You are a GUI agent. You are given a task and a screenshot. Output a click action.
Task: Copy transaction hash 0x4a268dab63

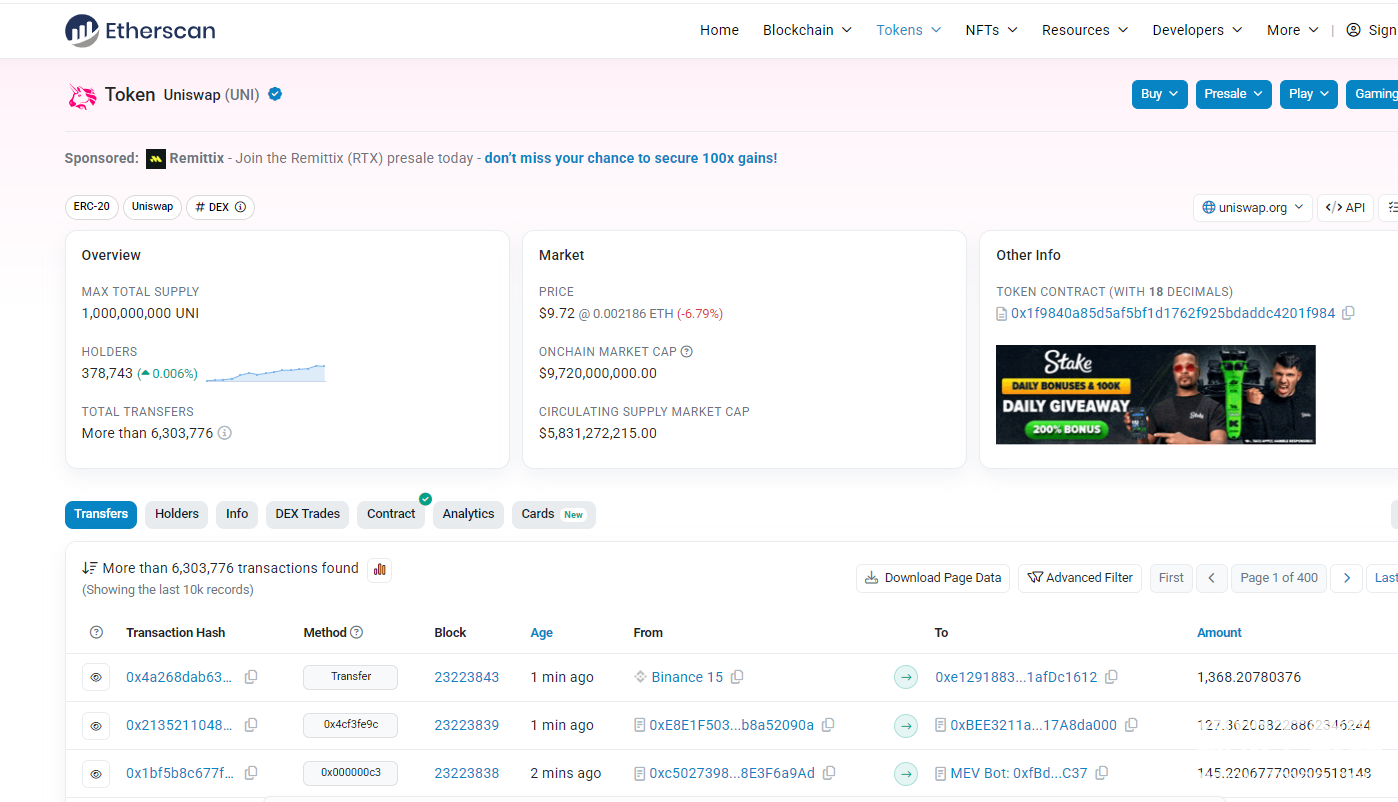[x=251, y=677]
